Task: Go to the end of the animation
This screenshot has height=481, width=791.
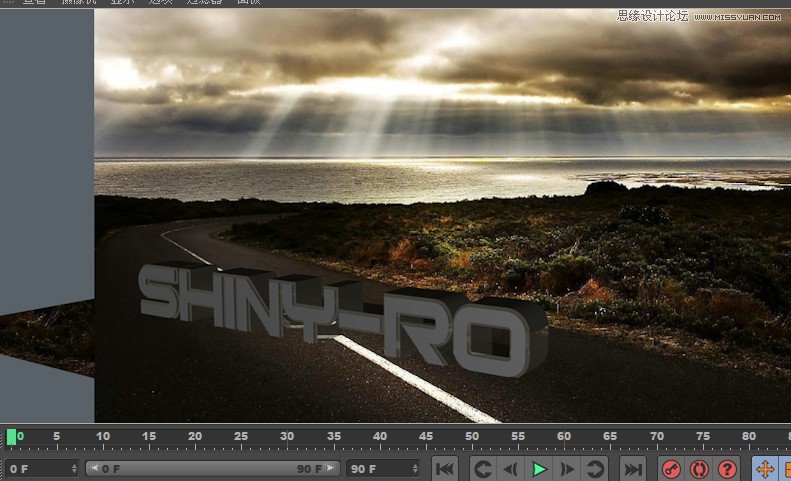Action: tap(633, 469)
